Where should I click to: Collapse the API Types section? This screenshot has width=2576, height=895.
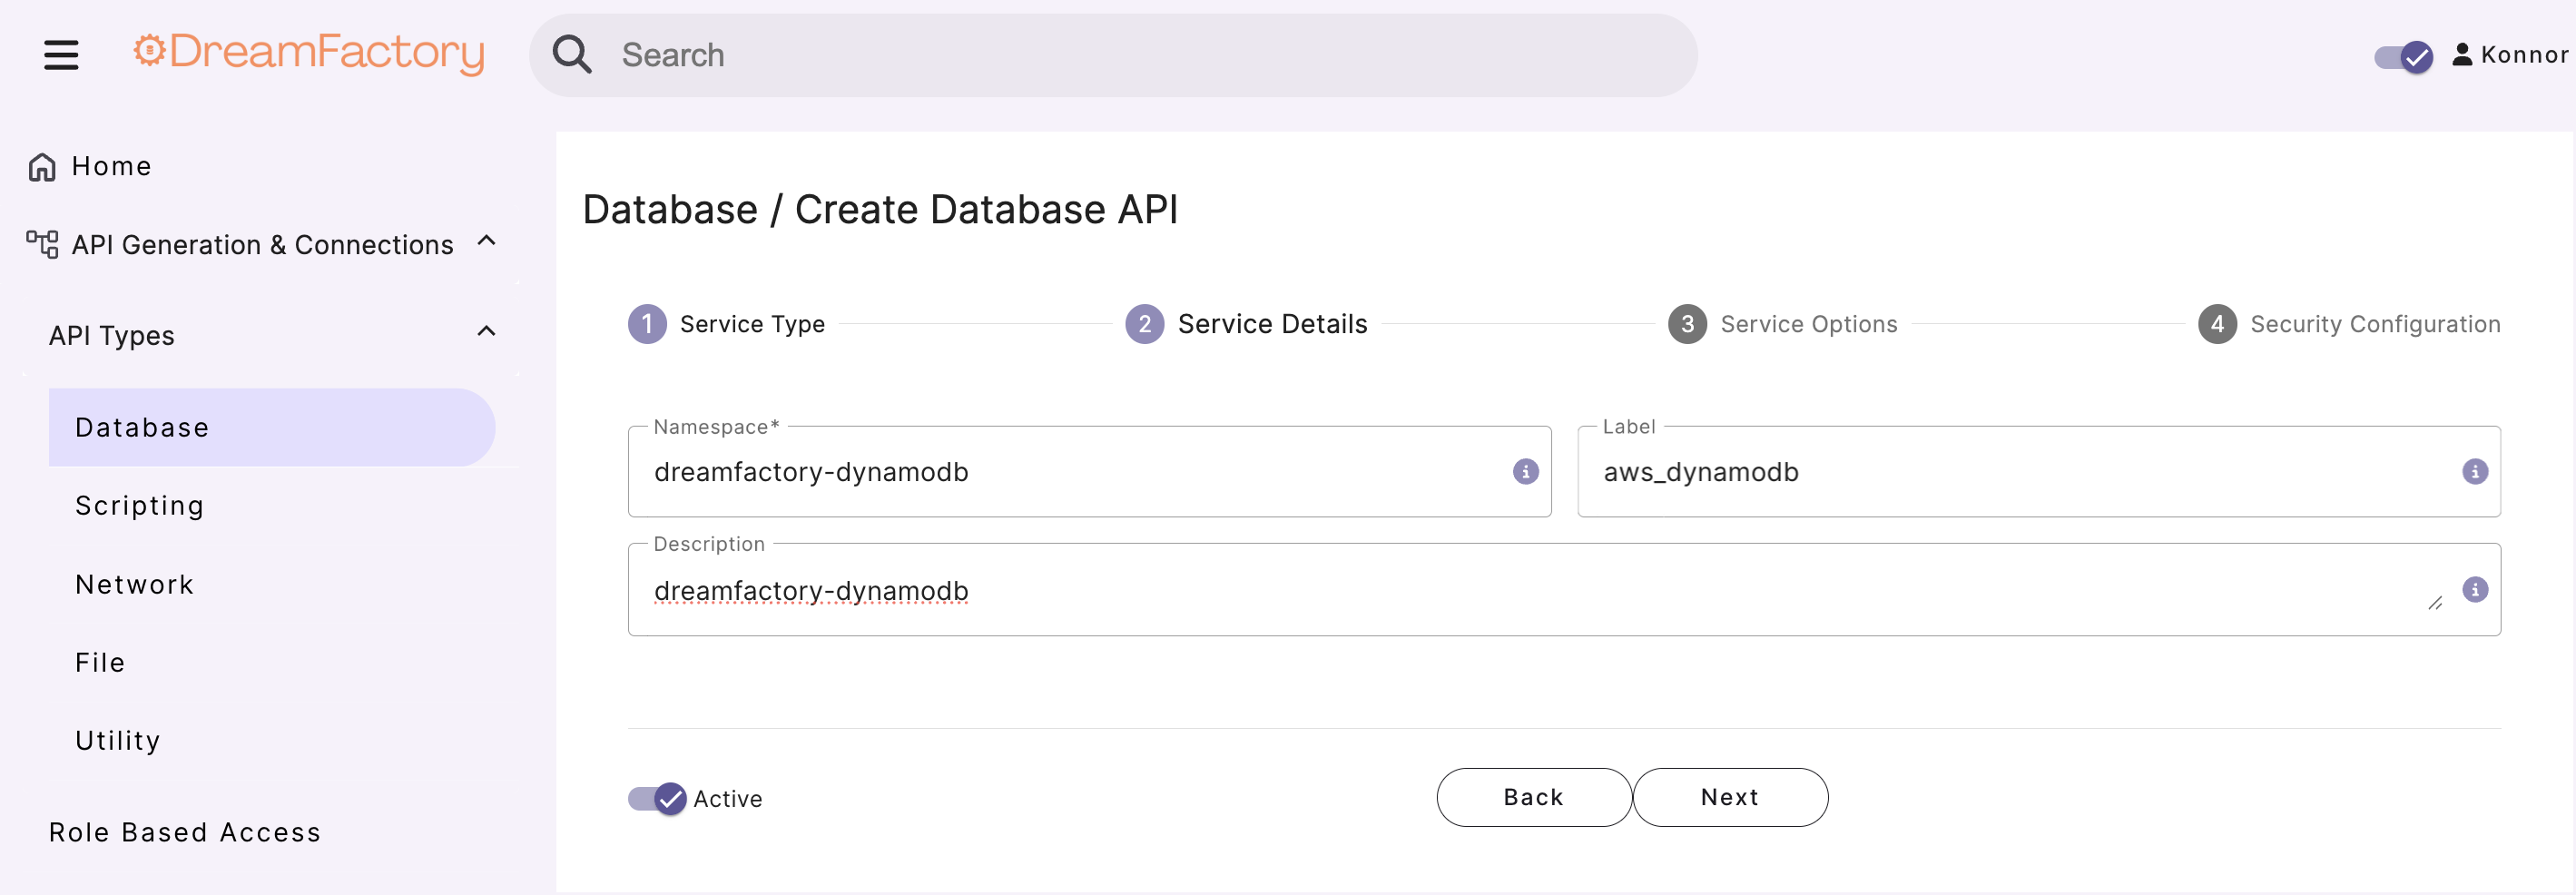coord(487,332)
